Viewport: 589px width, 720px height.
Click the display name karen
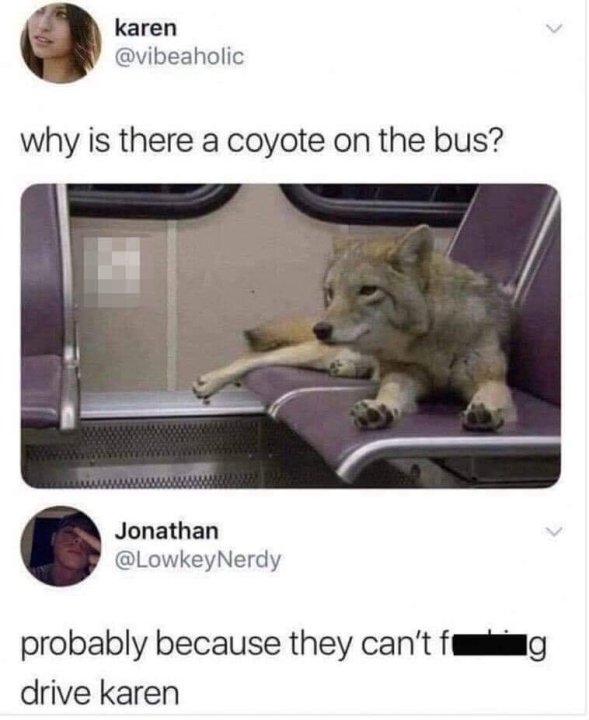click(x=146, y=28)
